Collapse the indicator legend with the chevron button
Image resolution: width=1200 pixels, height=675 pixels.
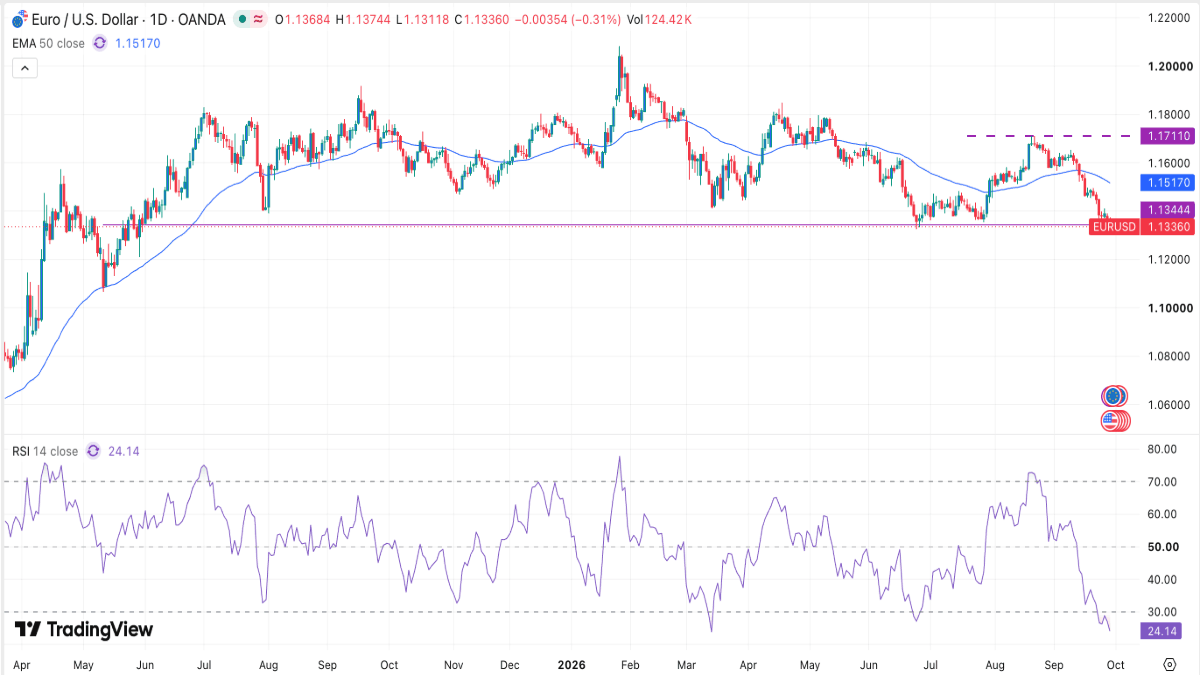(25, 68)
